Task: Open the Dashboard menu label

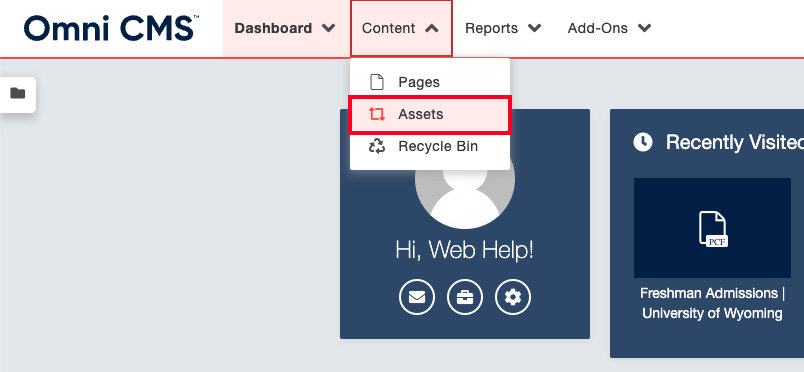Action: tap(273, 28)
